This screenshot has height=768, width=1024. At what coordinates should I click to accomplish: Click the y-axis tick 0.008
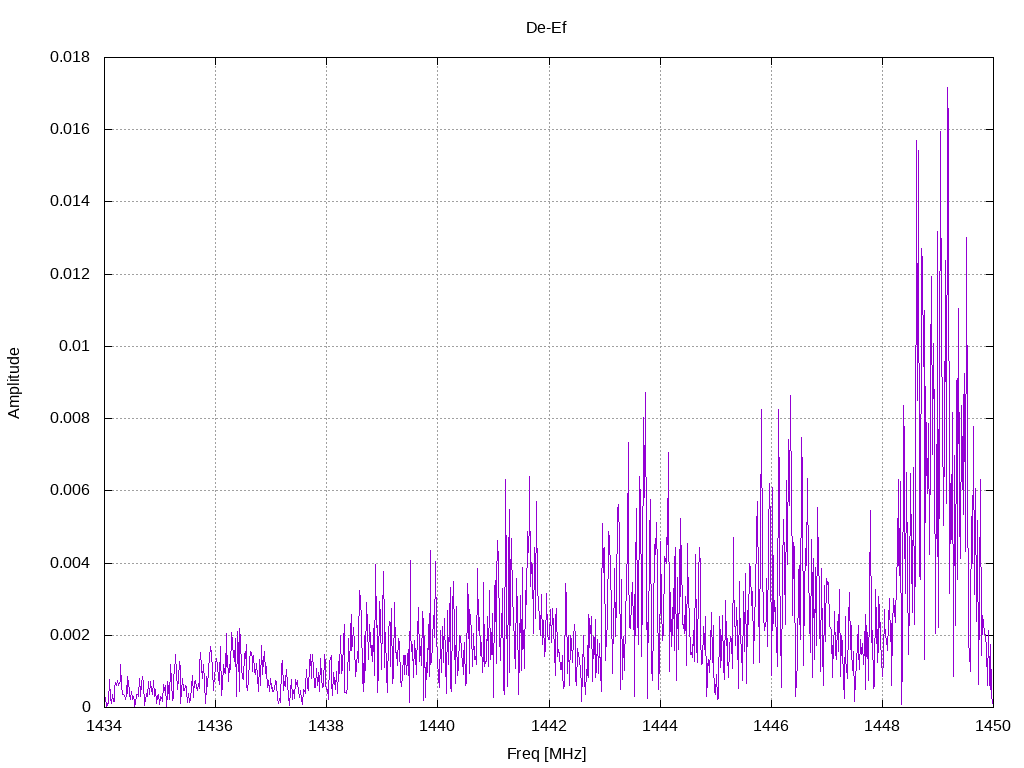[x=70, y=418]
